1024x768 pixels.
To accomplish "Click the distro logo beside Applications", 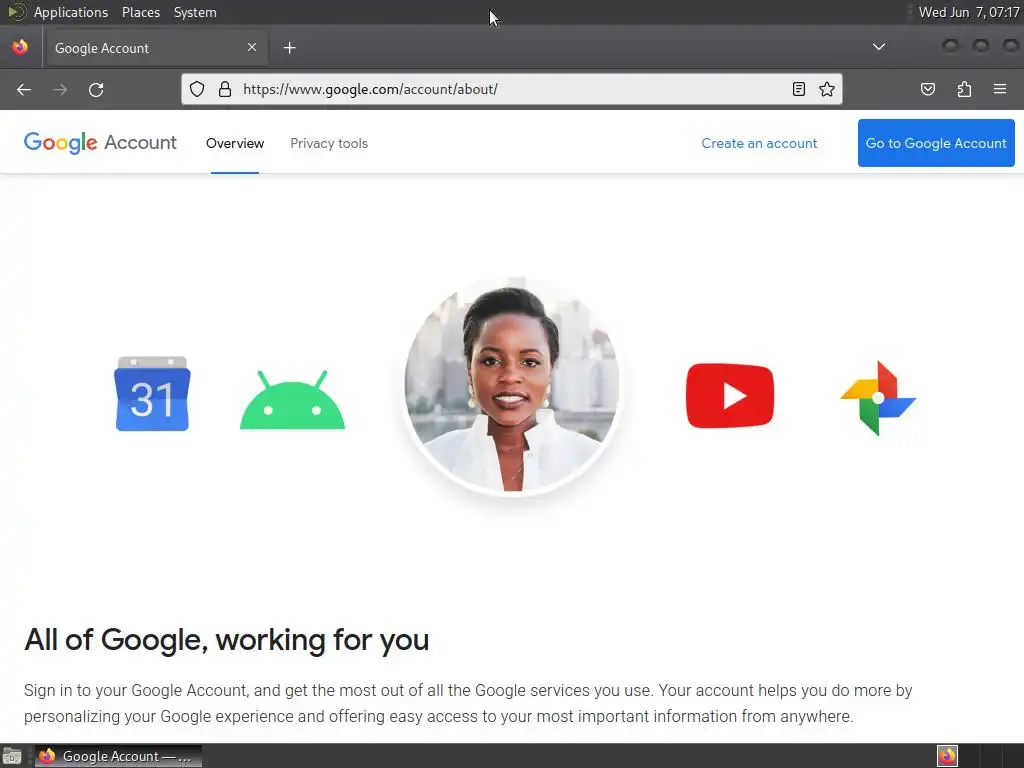I will (16, 12).
